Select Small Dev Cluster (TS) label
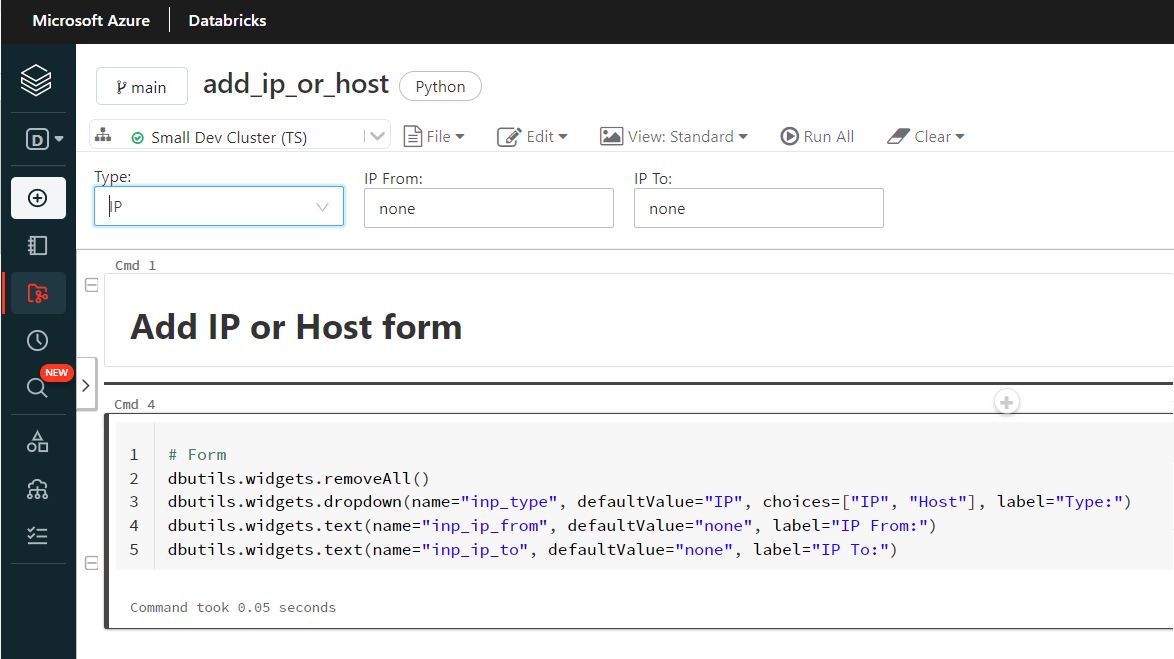This screenshot has width=1174, height=659. pos(228,137)
